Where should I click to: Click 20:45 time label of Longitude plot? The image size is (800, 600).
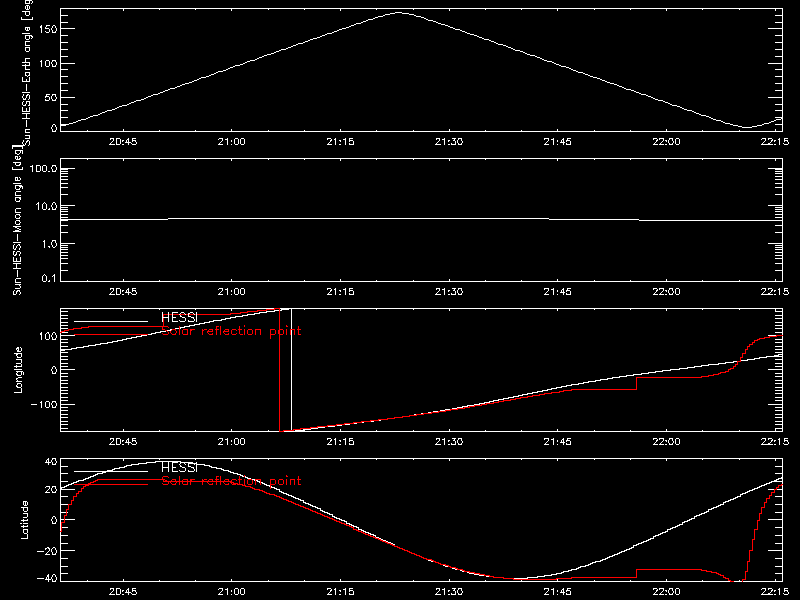pyautogui.click(x=123, y=441)
